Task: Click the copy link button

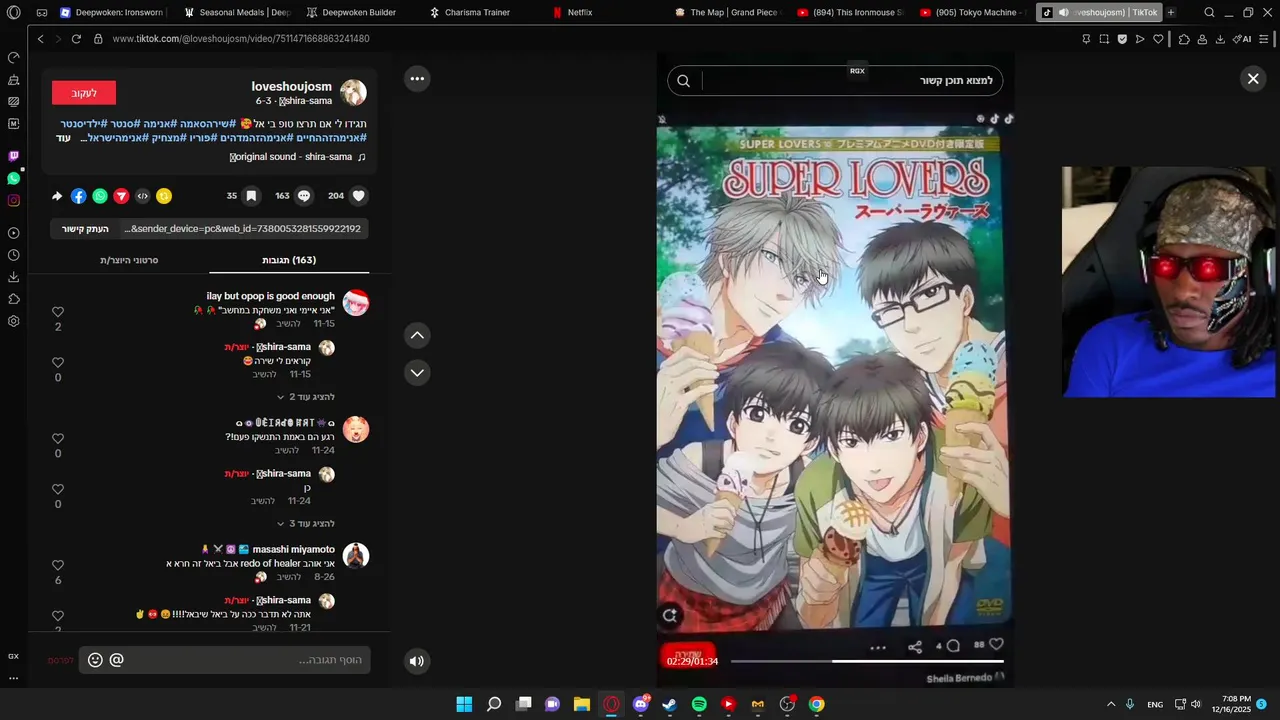Action: pyautogui.click(x=85, y=229)
